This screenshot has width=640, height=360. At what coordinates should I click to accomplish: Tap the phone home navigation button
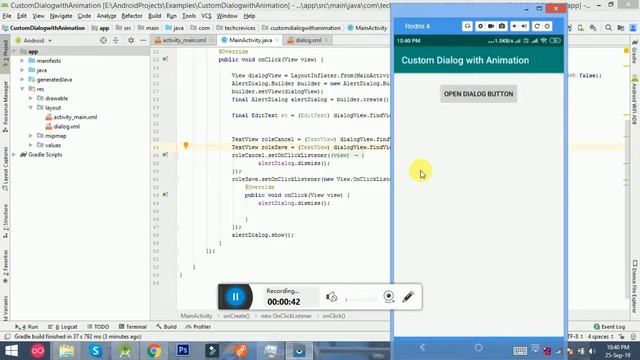coord(478,347)
